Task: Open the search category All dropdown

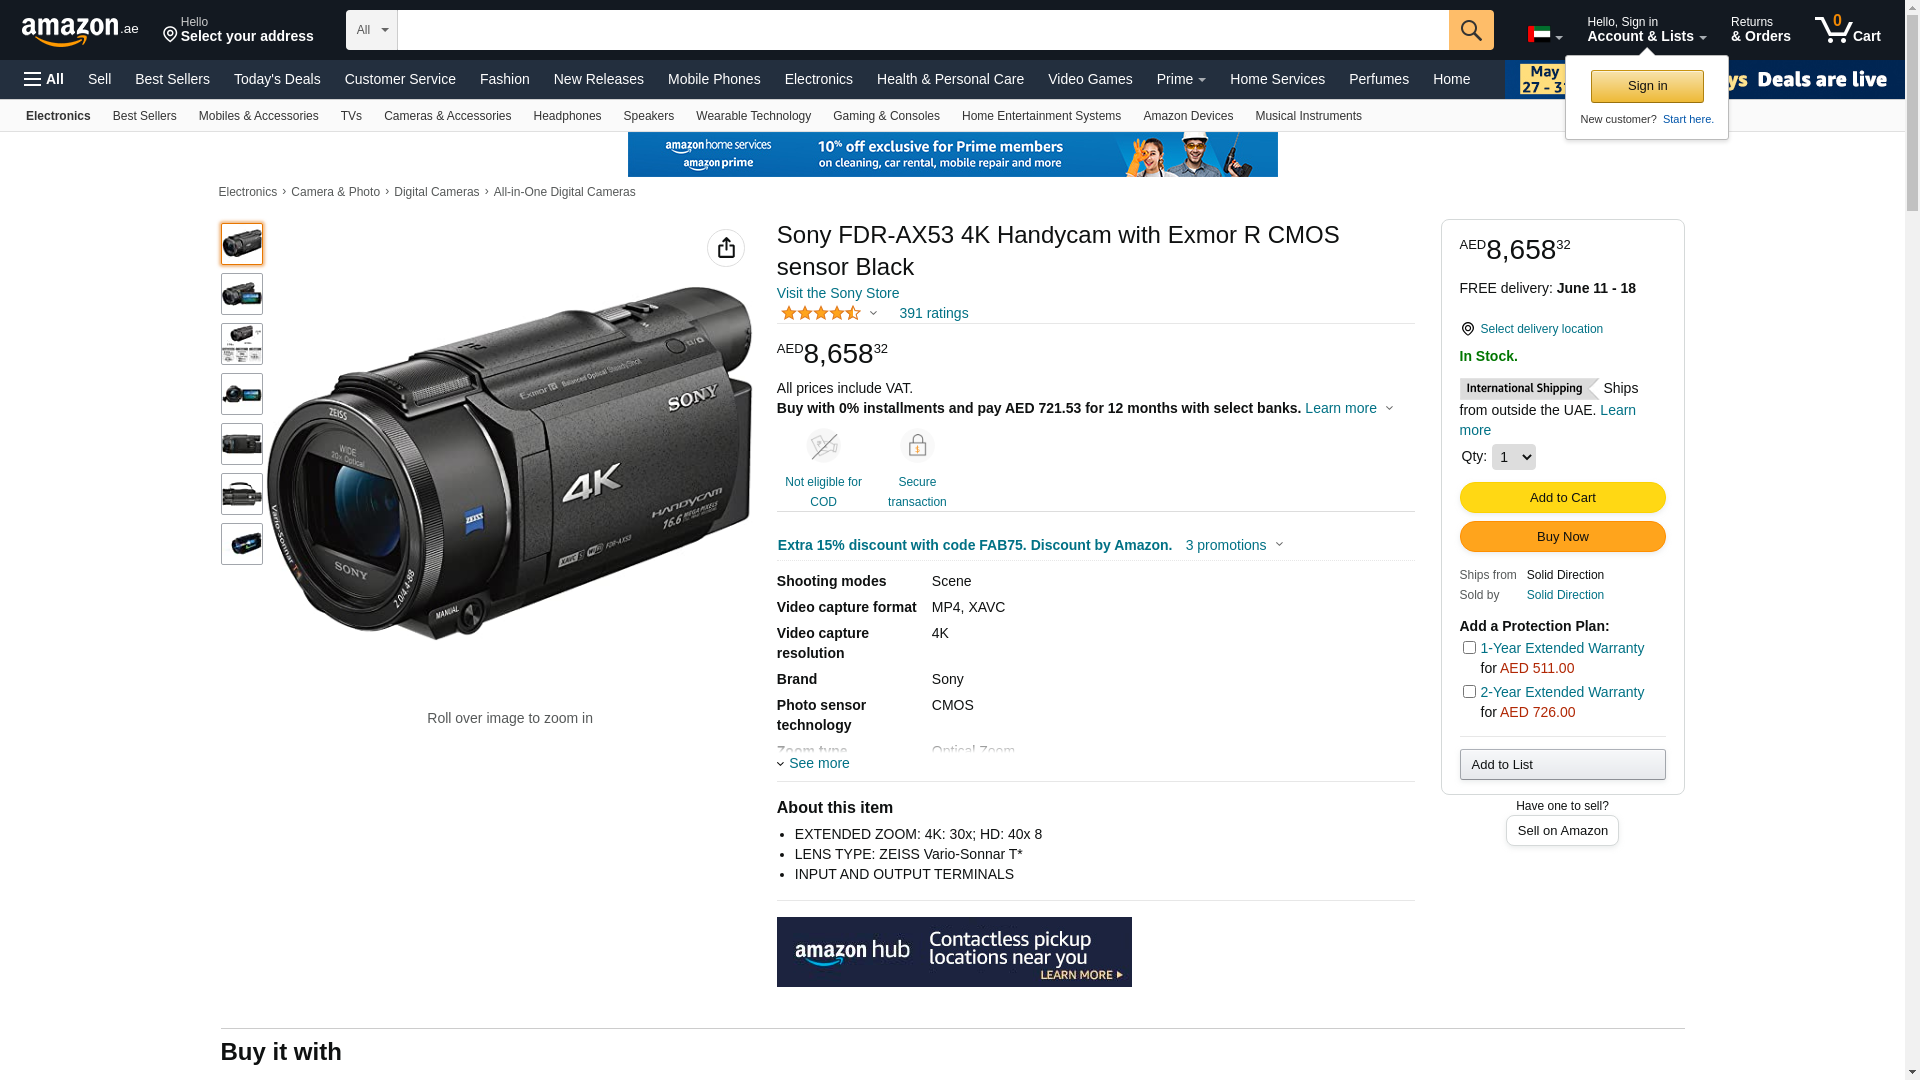Action: [371, 30]
